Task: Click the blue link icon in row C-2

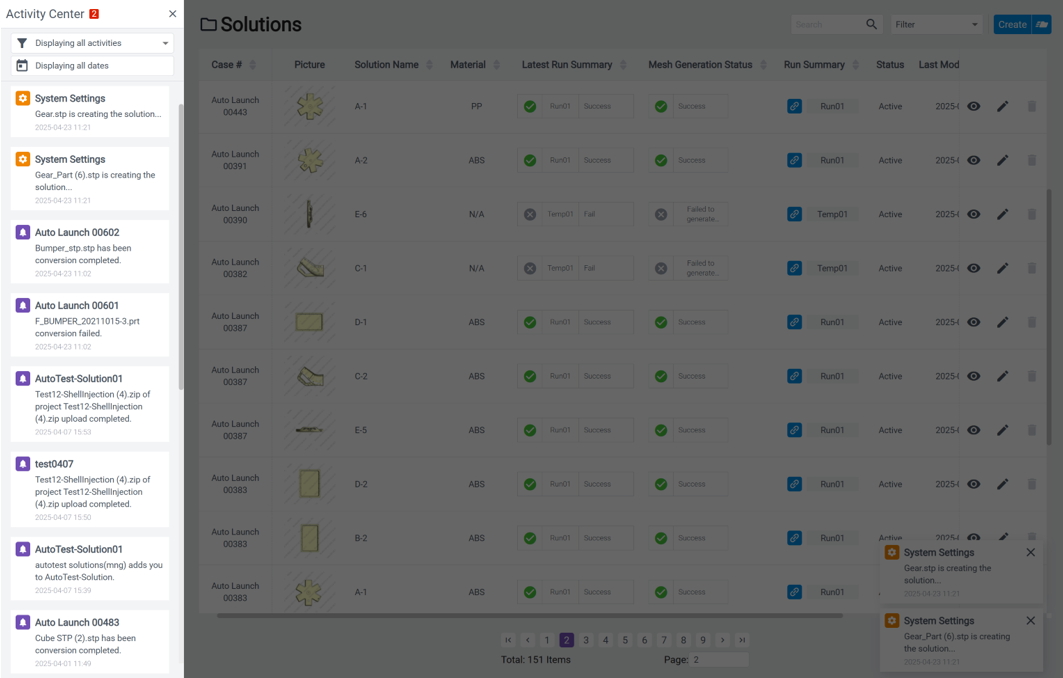Action: click(x=794, y=376)
